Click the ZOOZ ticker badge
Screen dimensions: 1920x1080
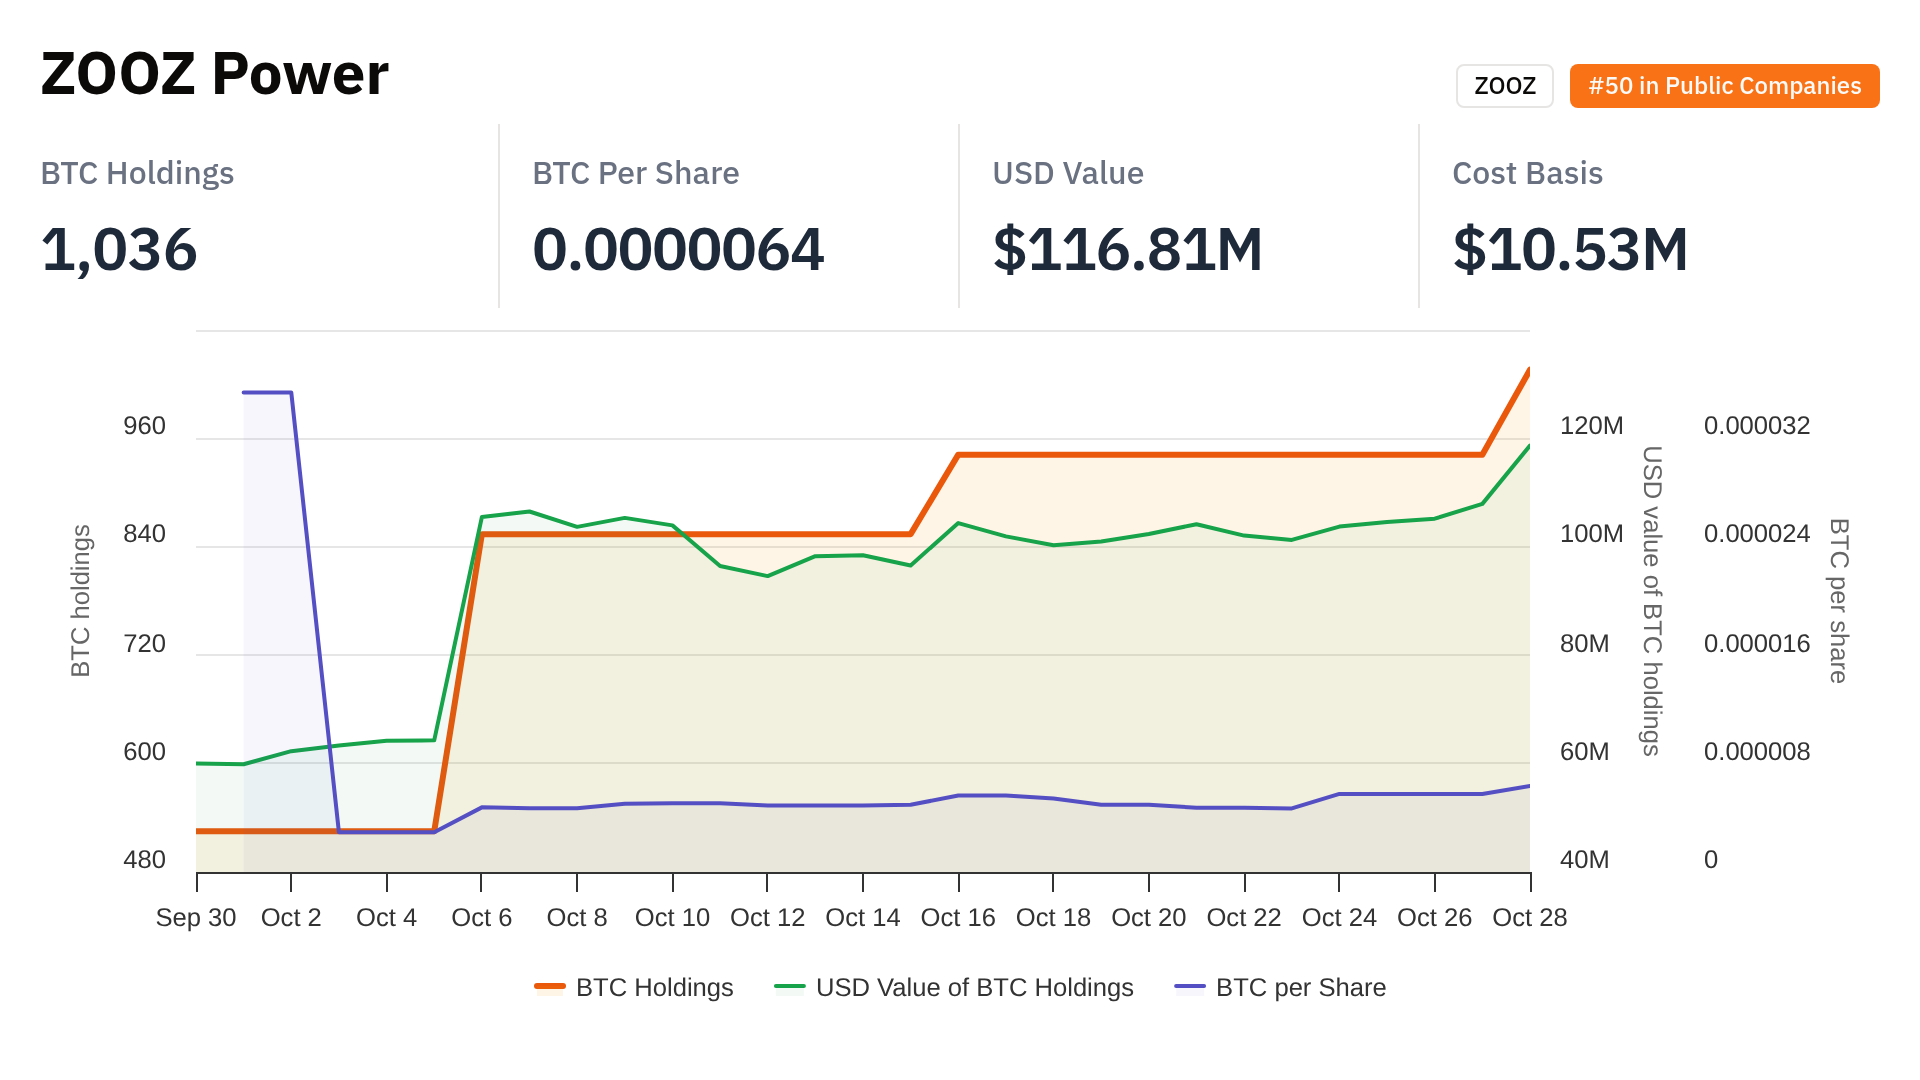point(1504,86)
